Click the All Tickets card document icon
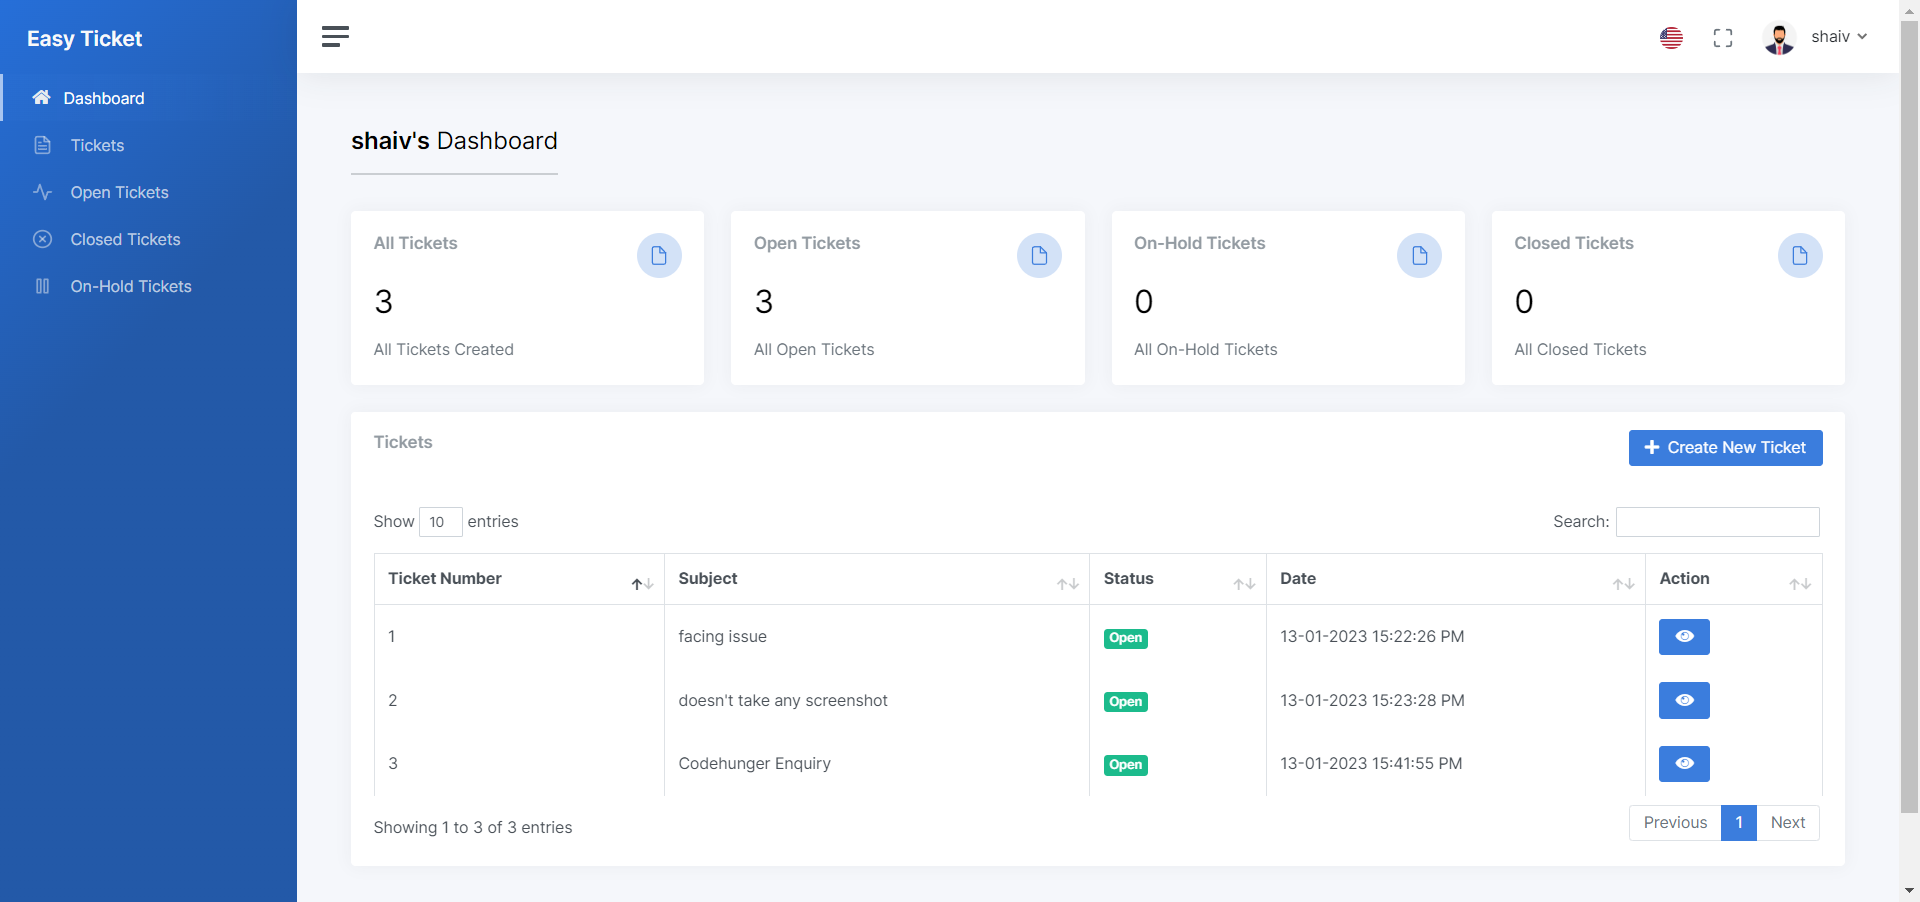 coord(659,256)
